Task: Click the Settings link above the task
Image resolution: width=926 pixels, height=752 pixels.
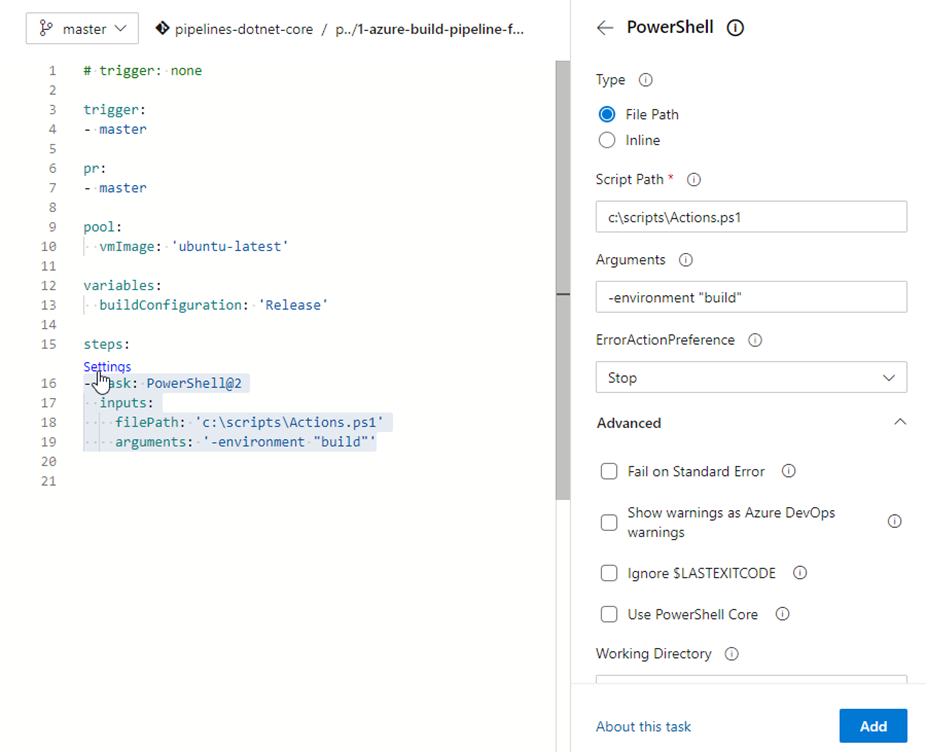Action: tap(107, 366)
